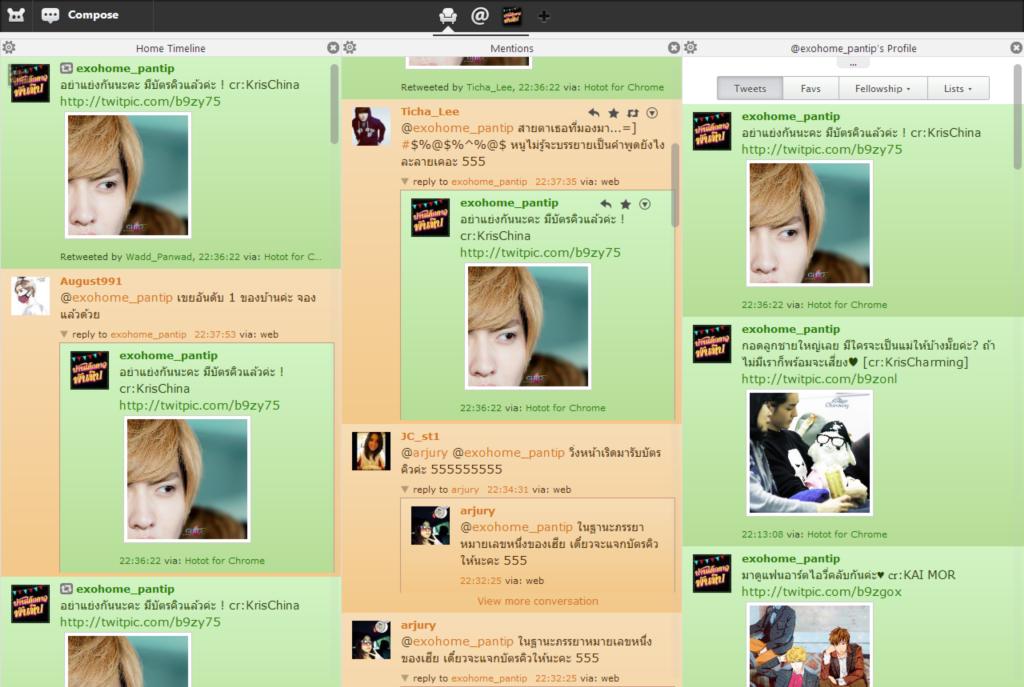View photo in Ticha_Lee's quoted tweet
The width and height of the screenshot is (1024, 687).
[x=528, y=327]
